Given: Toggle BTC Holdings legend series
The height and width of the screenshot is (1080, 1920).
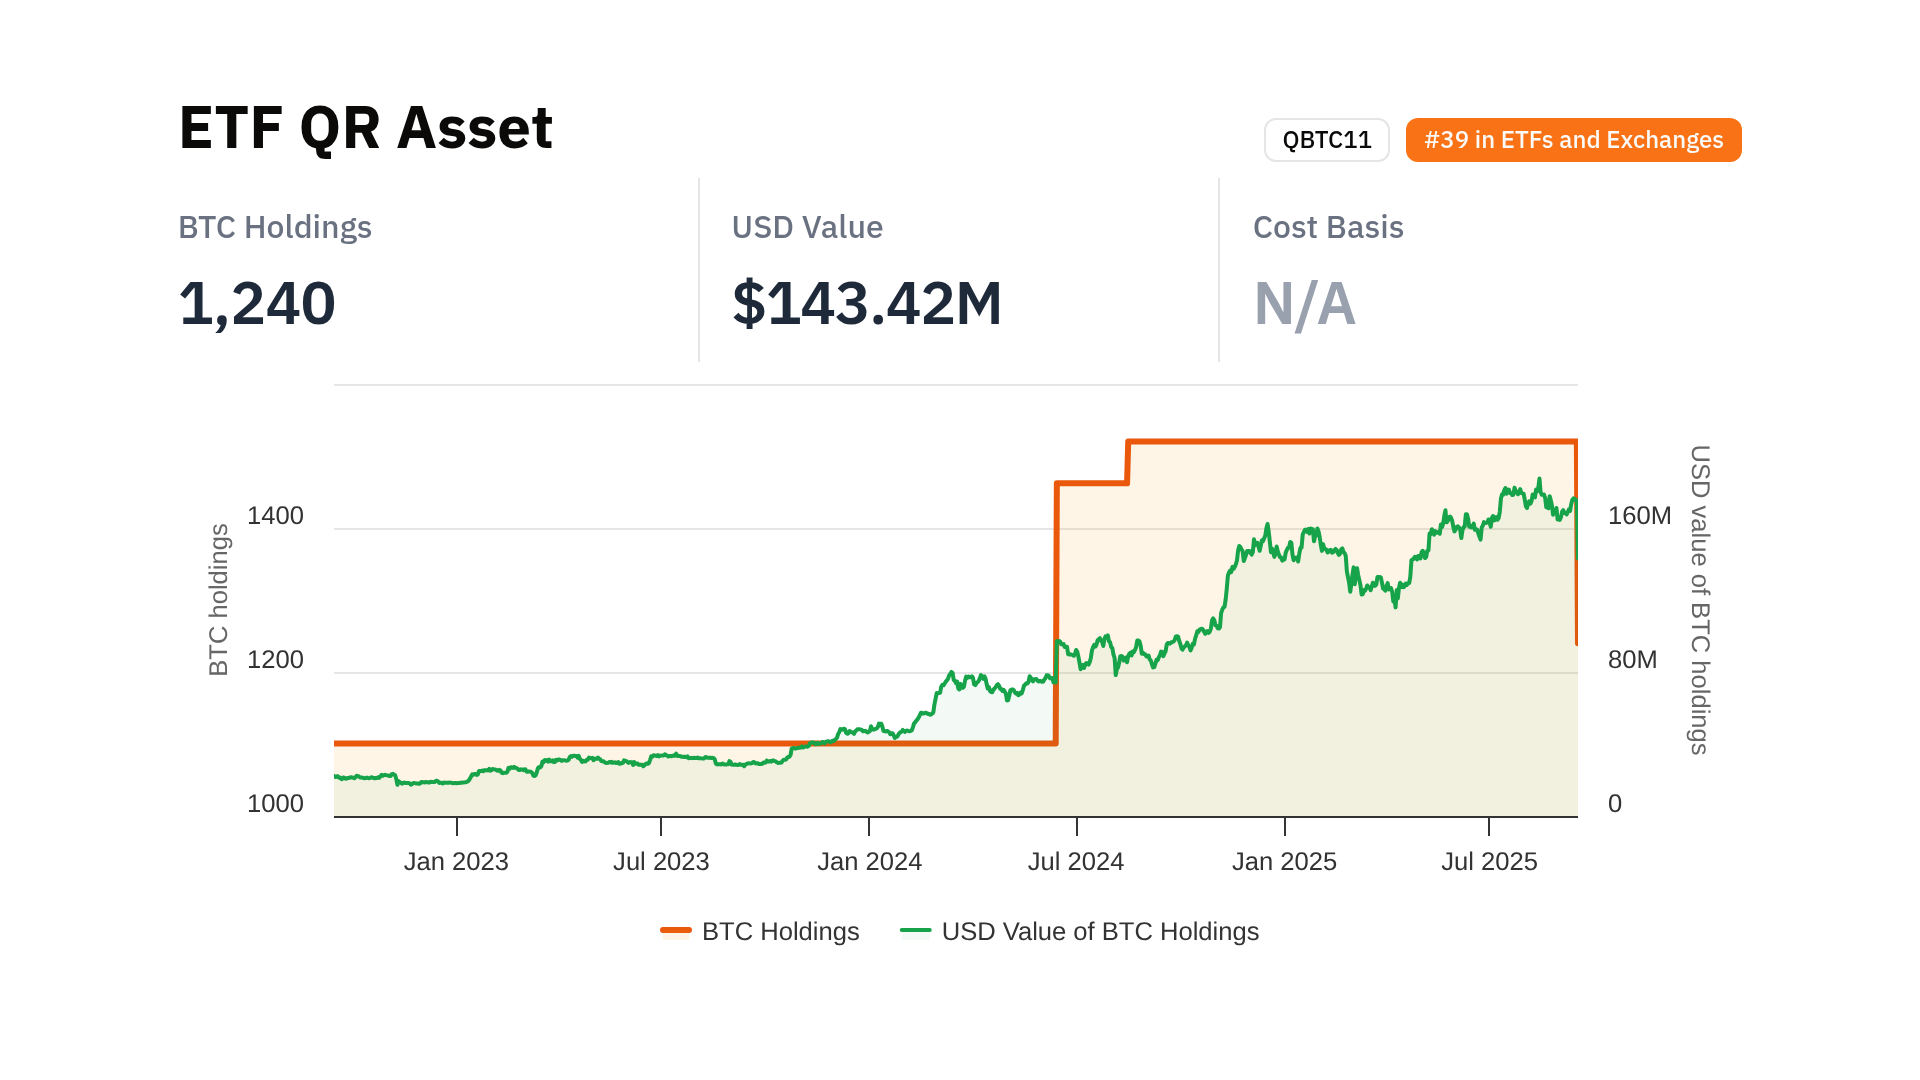Looking at the screenshot, I should pyautogui.click(x=780, y=931).
